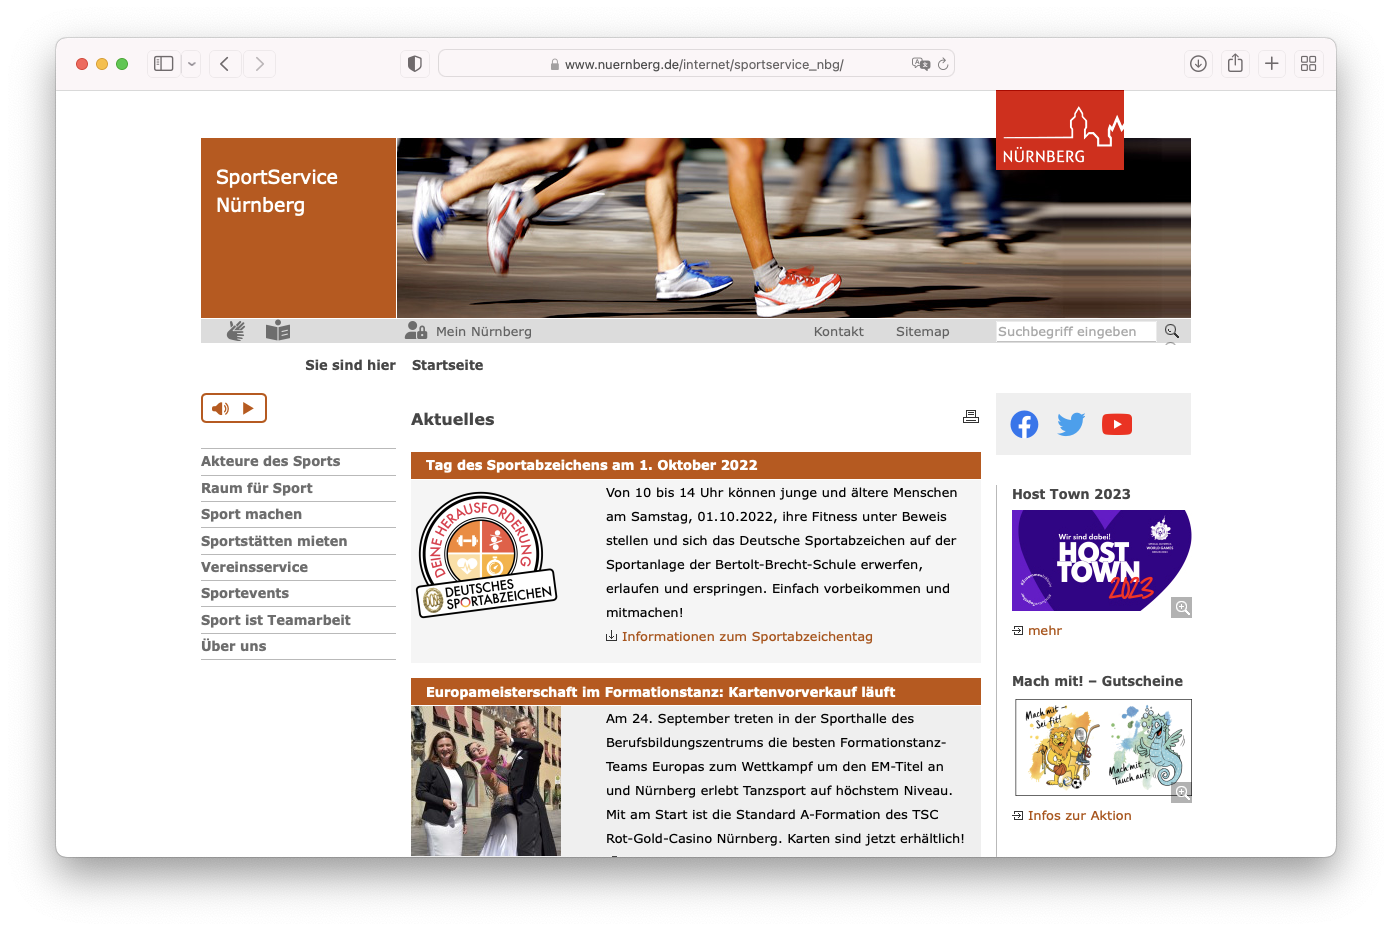Play the read-aloud audio button

pos(234,408)
